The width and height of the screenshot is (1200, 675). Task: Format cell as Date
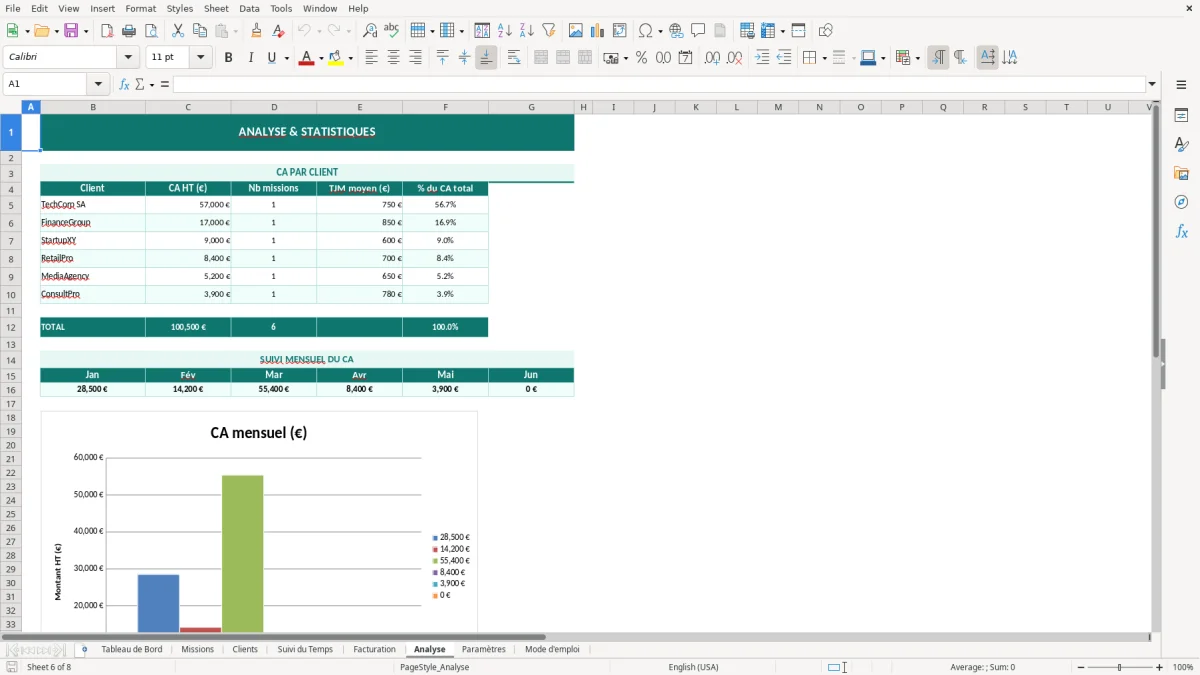[x=685, y=58]
